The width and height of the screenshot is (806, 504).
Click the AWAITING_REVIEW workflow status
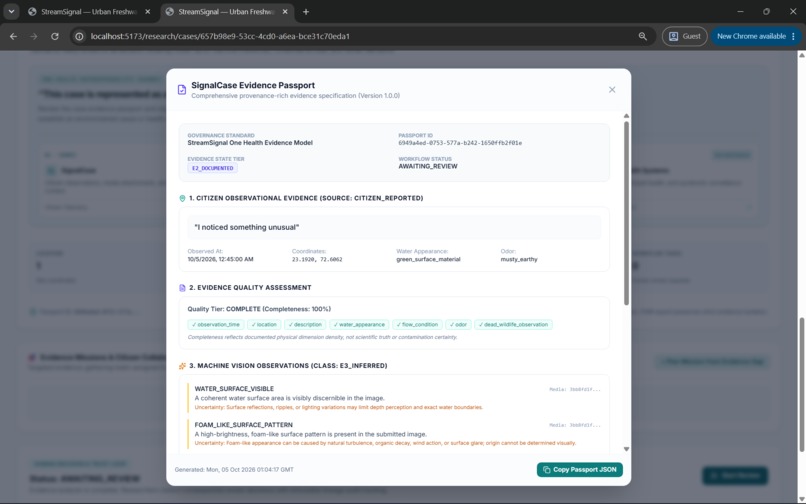(x=428, y=167)
